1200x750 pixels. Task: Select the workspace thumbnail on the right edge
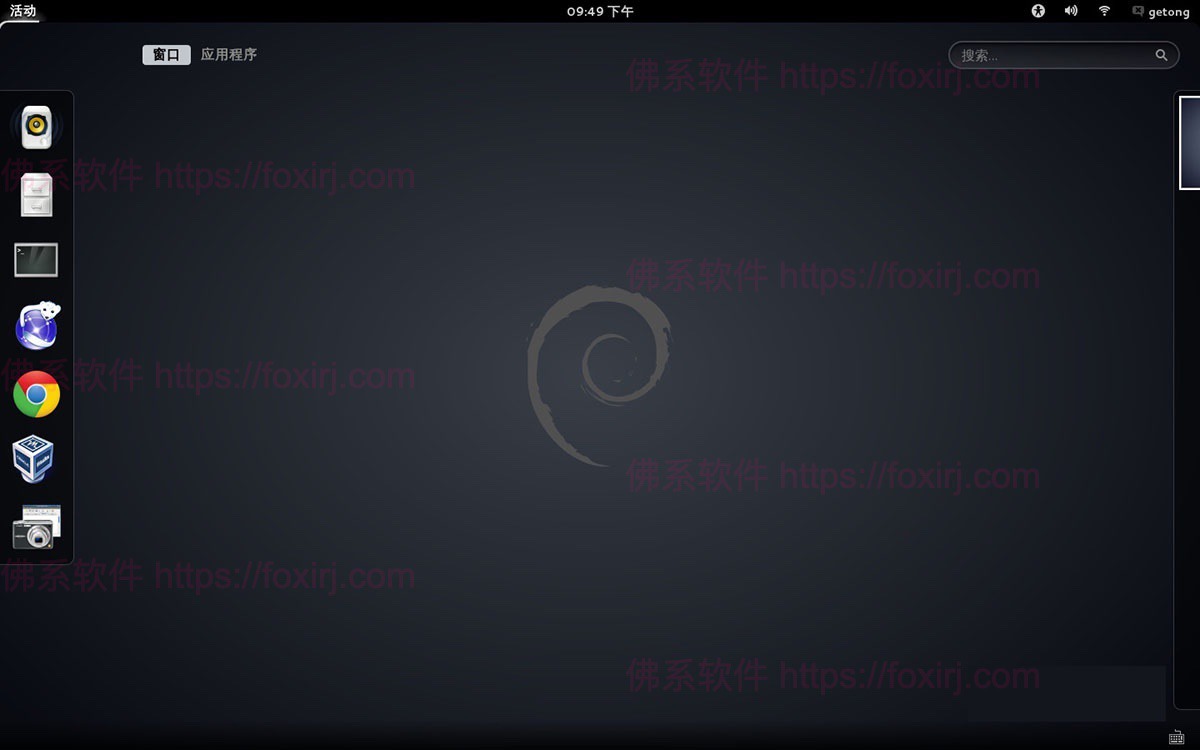[1190, 142]
